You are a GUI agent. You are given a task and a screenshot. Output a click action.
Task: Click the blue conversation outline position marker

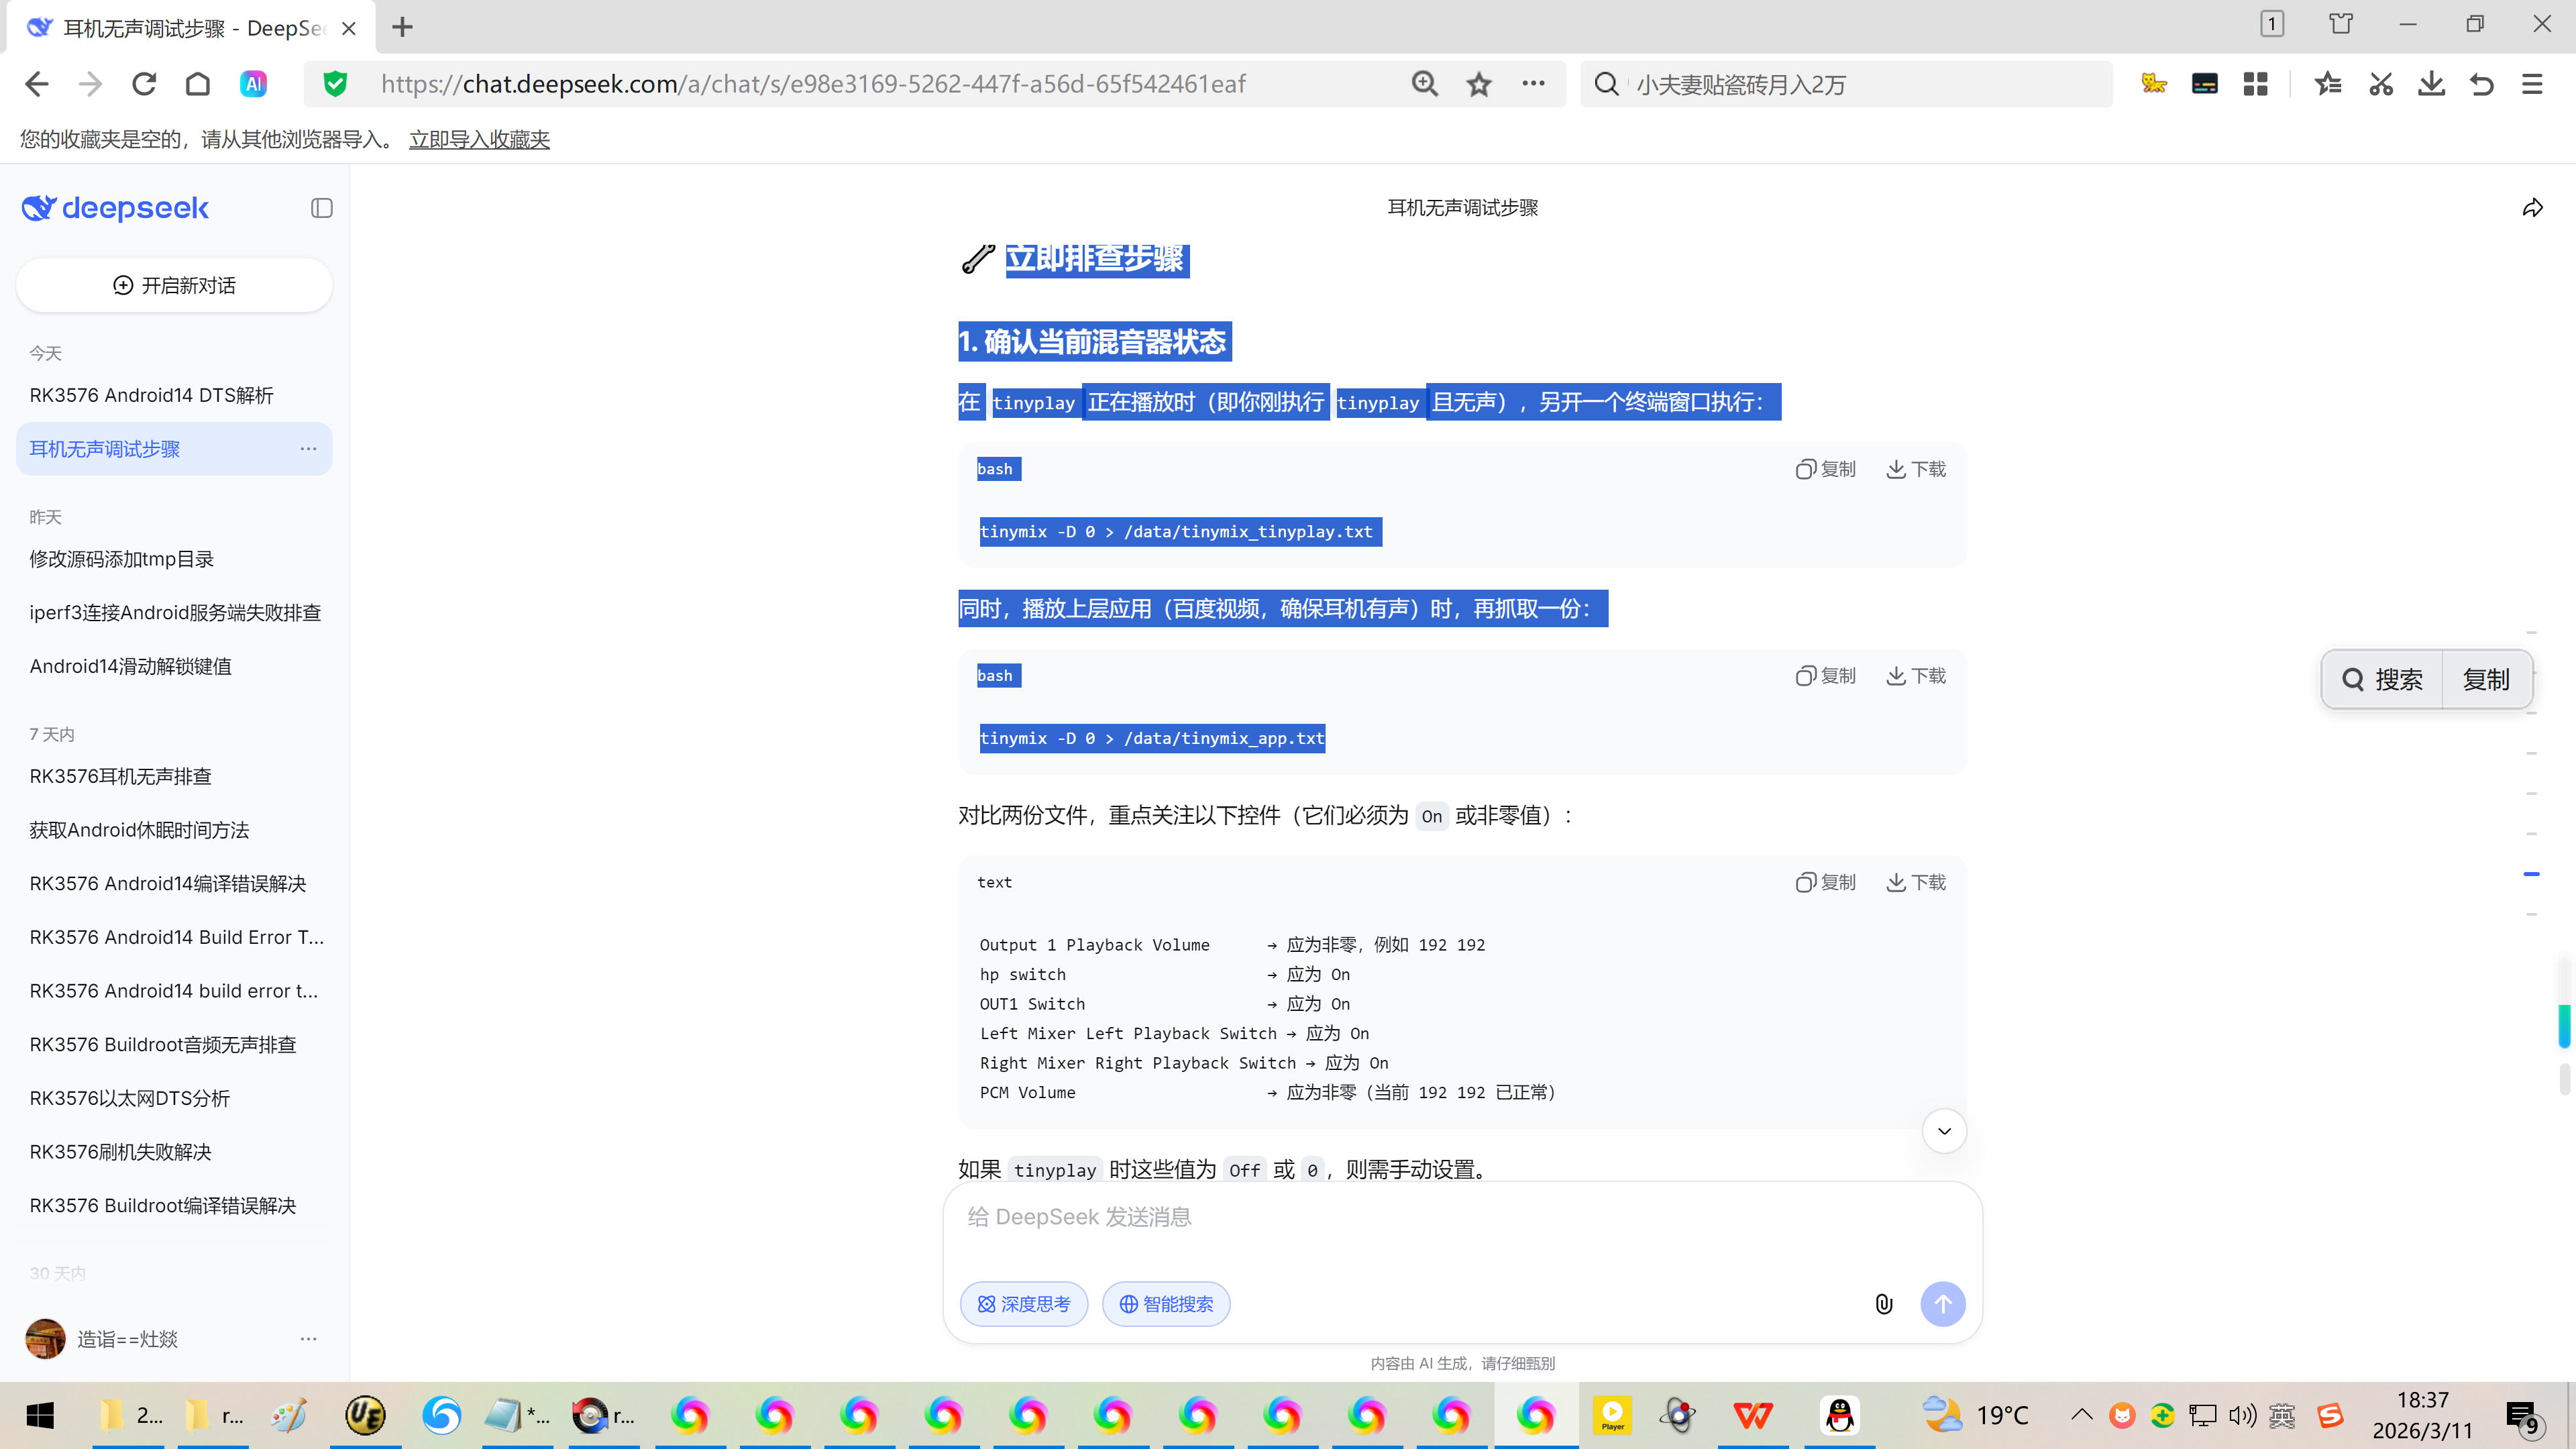point(2531,874)
